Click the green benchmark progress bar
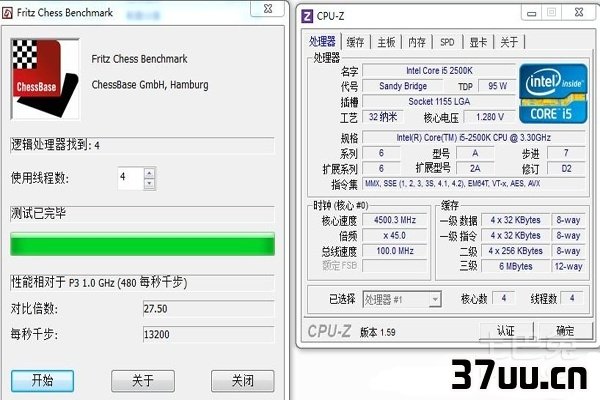Screen dimensions: 600x400 (x=142, y=244)
